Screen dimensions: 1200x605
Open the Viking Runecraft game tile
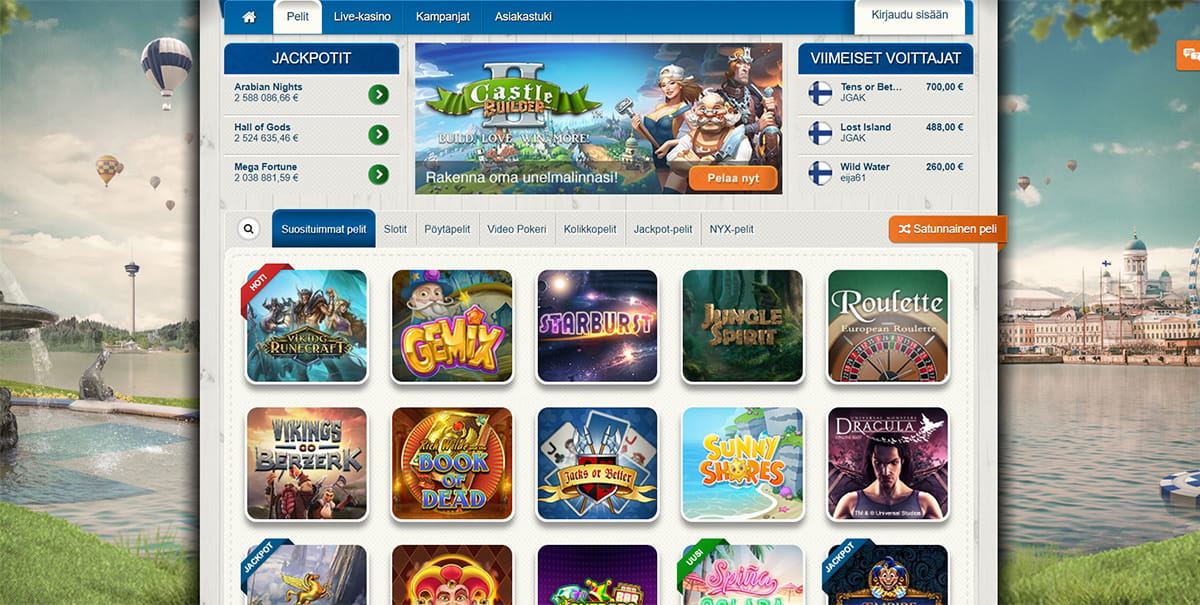(306, 326)
